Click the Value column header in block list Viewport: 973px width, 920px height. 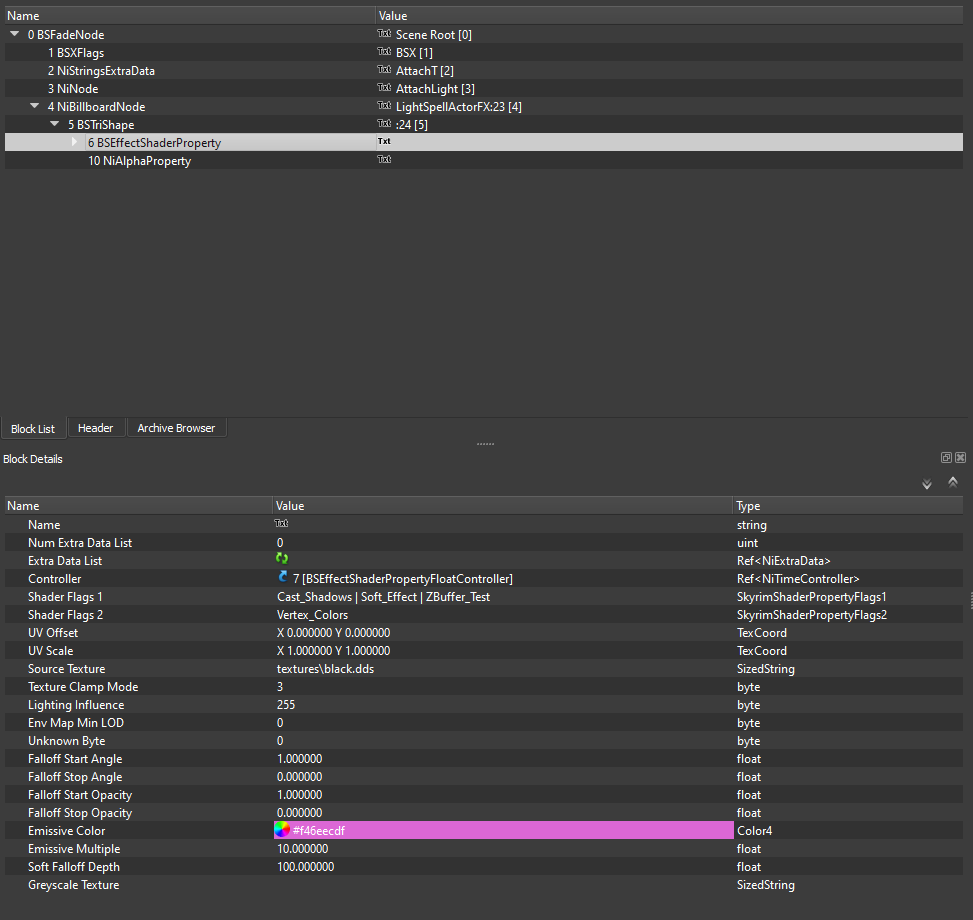coord(670,16)
